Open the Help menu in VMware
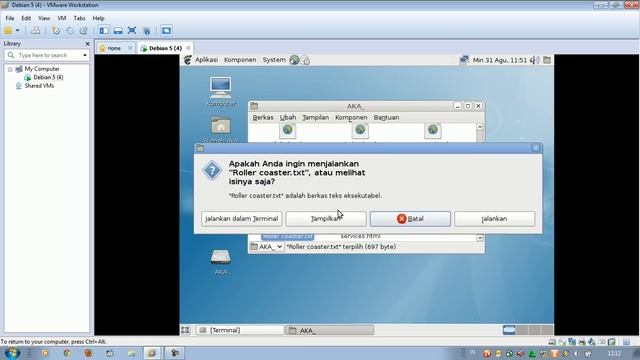Screen dimensions: 640x360 (98, 18)
